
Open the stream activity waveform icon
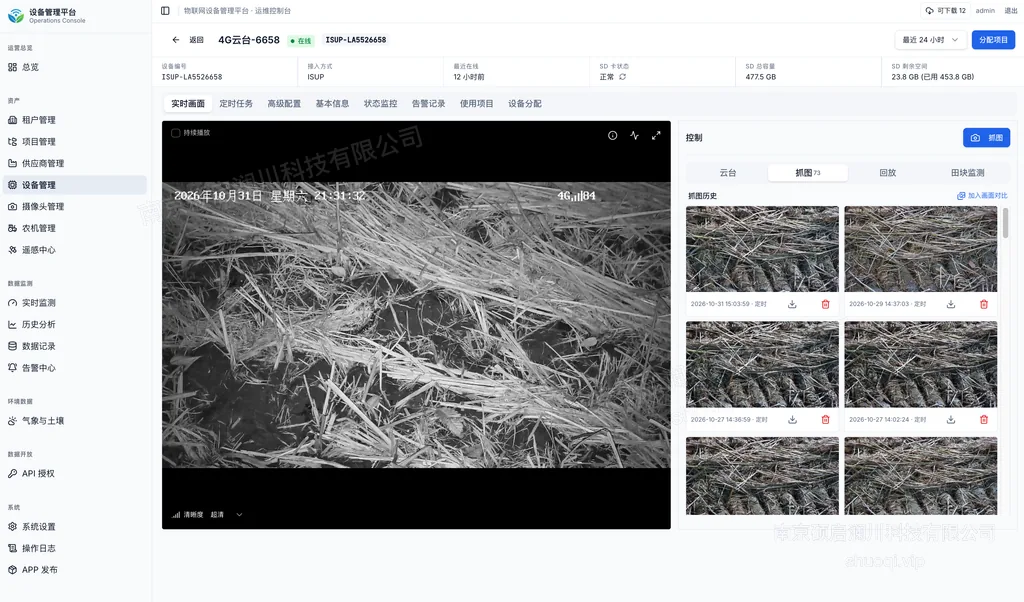click(634, 135)
